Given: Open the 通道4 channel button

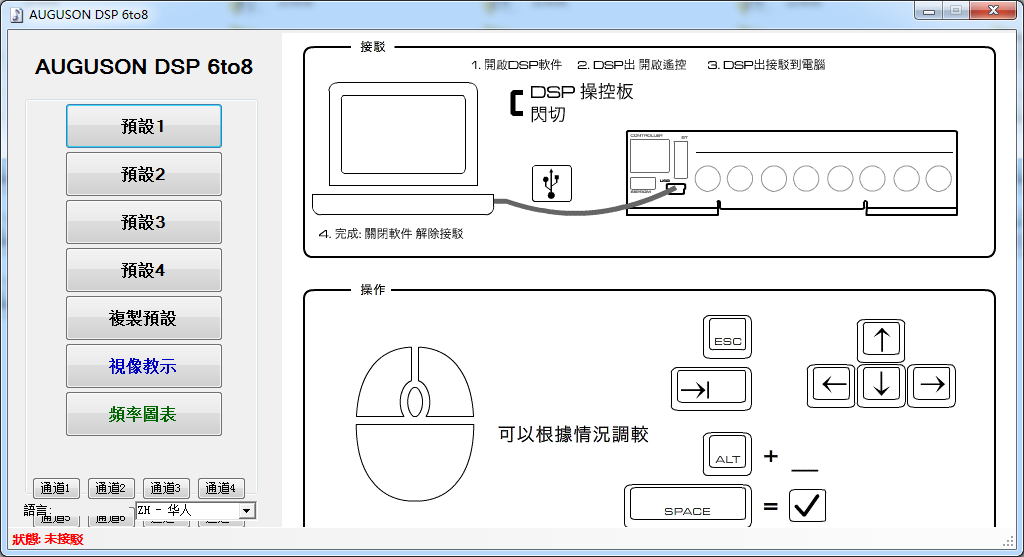Looking at the screenshot, I should click(221, 488).
